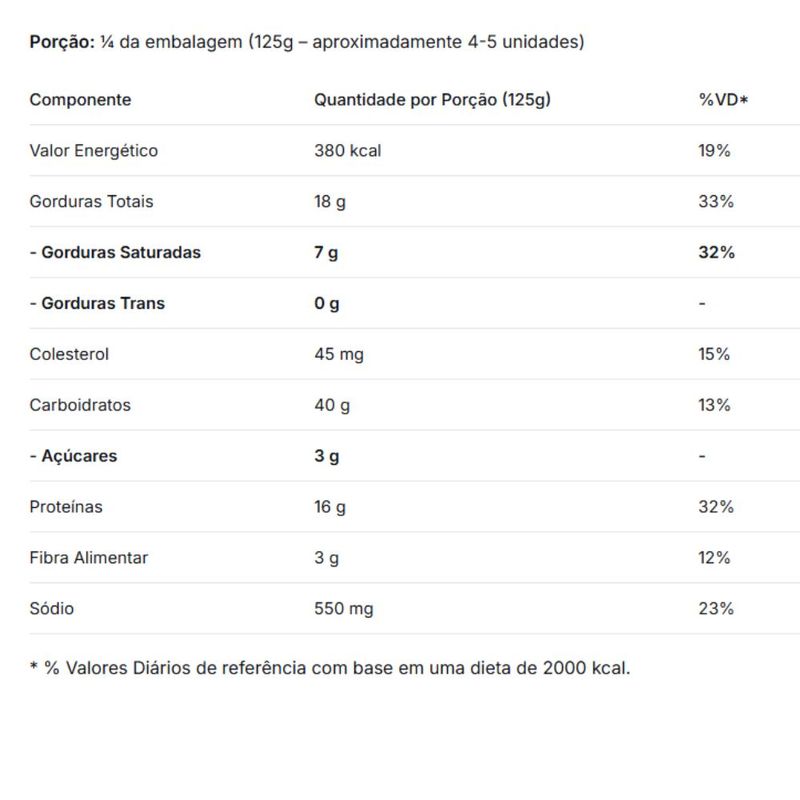Select the 'Colesterol' row label
Image resolution: width=800 pixels, height=800 pixels.
[69, 355]
